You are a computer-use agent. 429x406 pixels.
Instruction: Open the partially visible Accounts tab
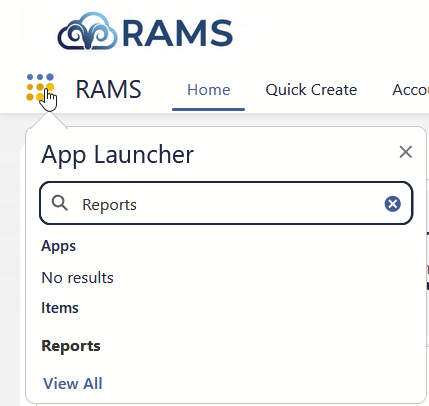[410, 90]
